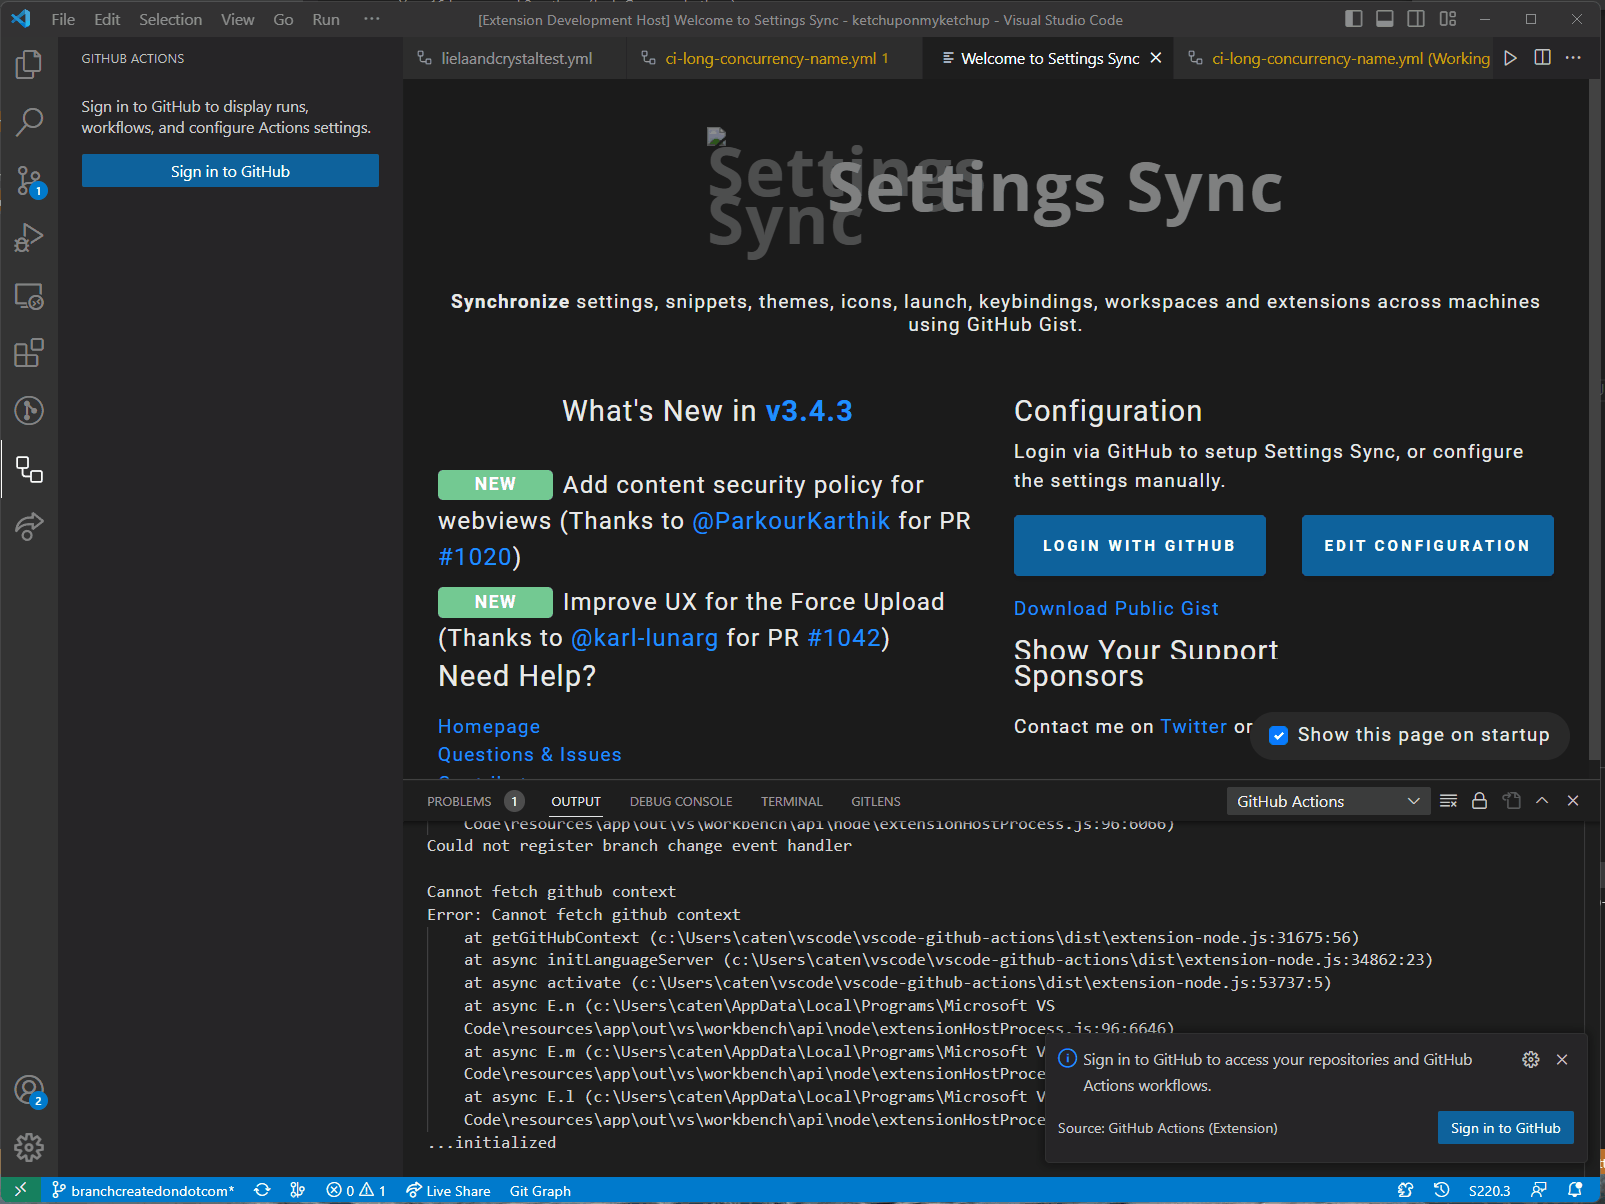Open the Questions & Issues link
1605x1204 pixels.
(x=530, y=754)
